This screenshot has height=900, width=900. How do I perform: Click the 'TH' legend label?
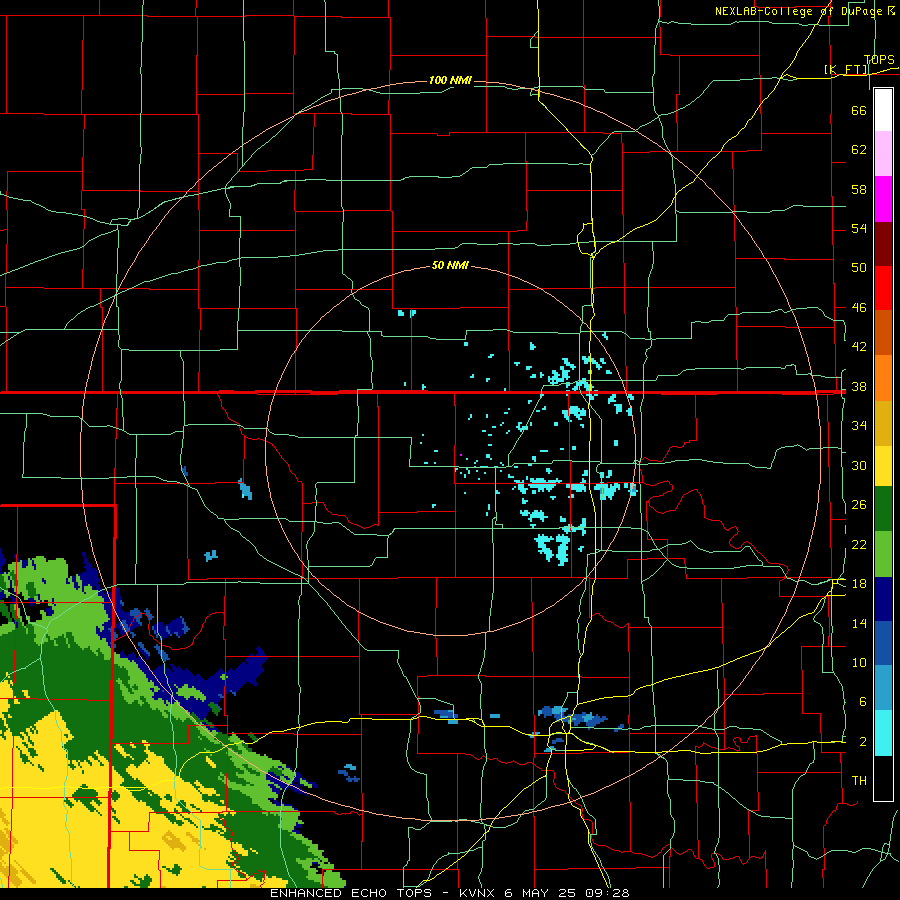click(859, 781)
